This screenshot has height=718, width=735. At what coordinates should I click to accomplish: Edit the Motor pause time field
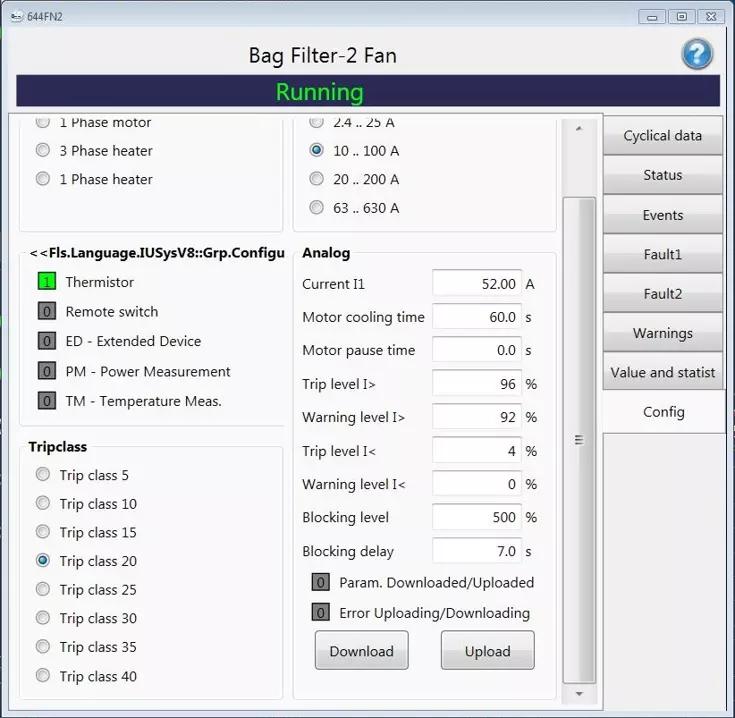point(477,350)
